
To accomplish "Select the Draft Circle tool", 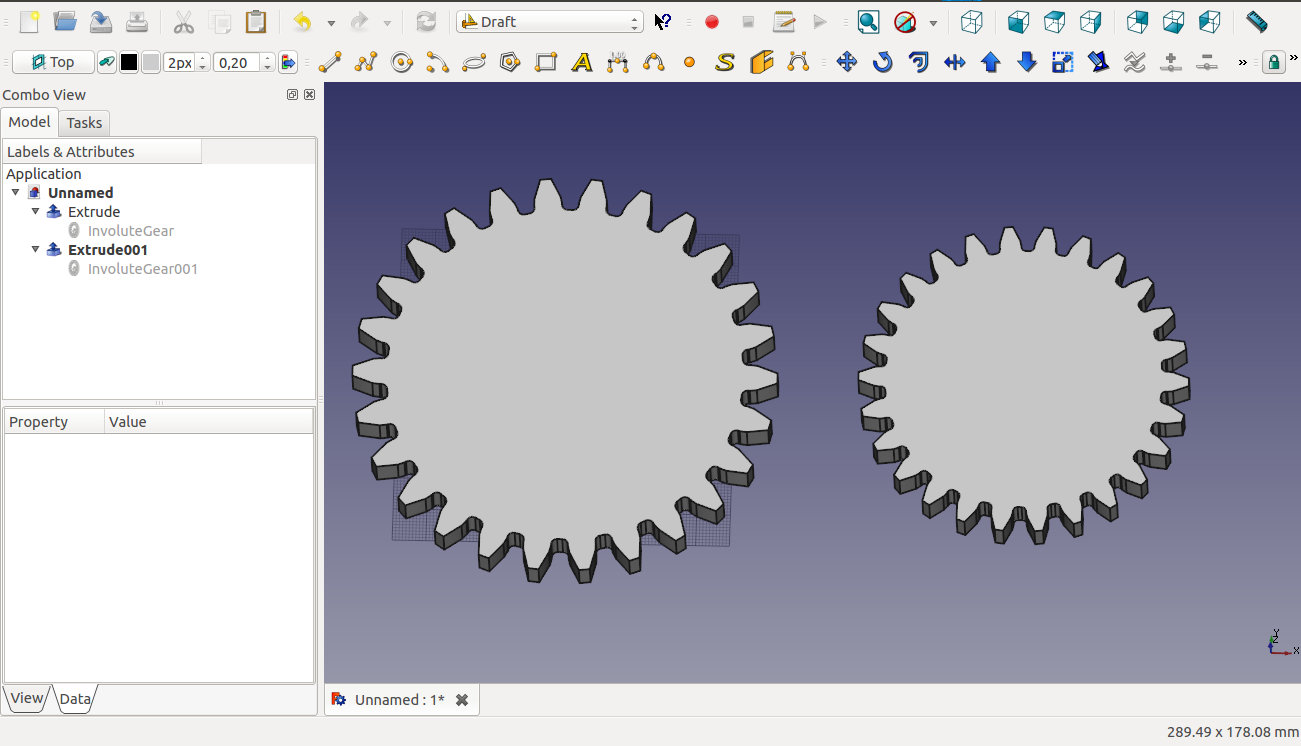I will [402, 63].
